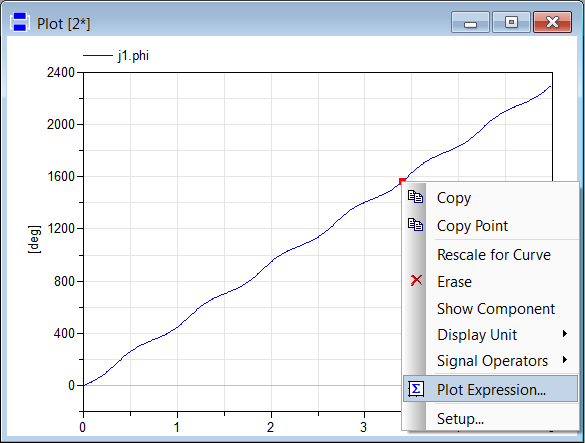Minimize the Plot window
This screenshot has height=443, width=585.
pyautogui.click(x=470, y=22)
